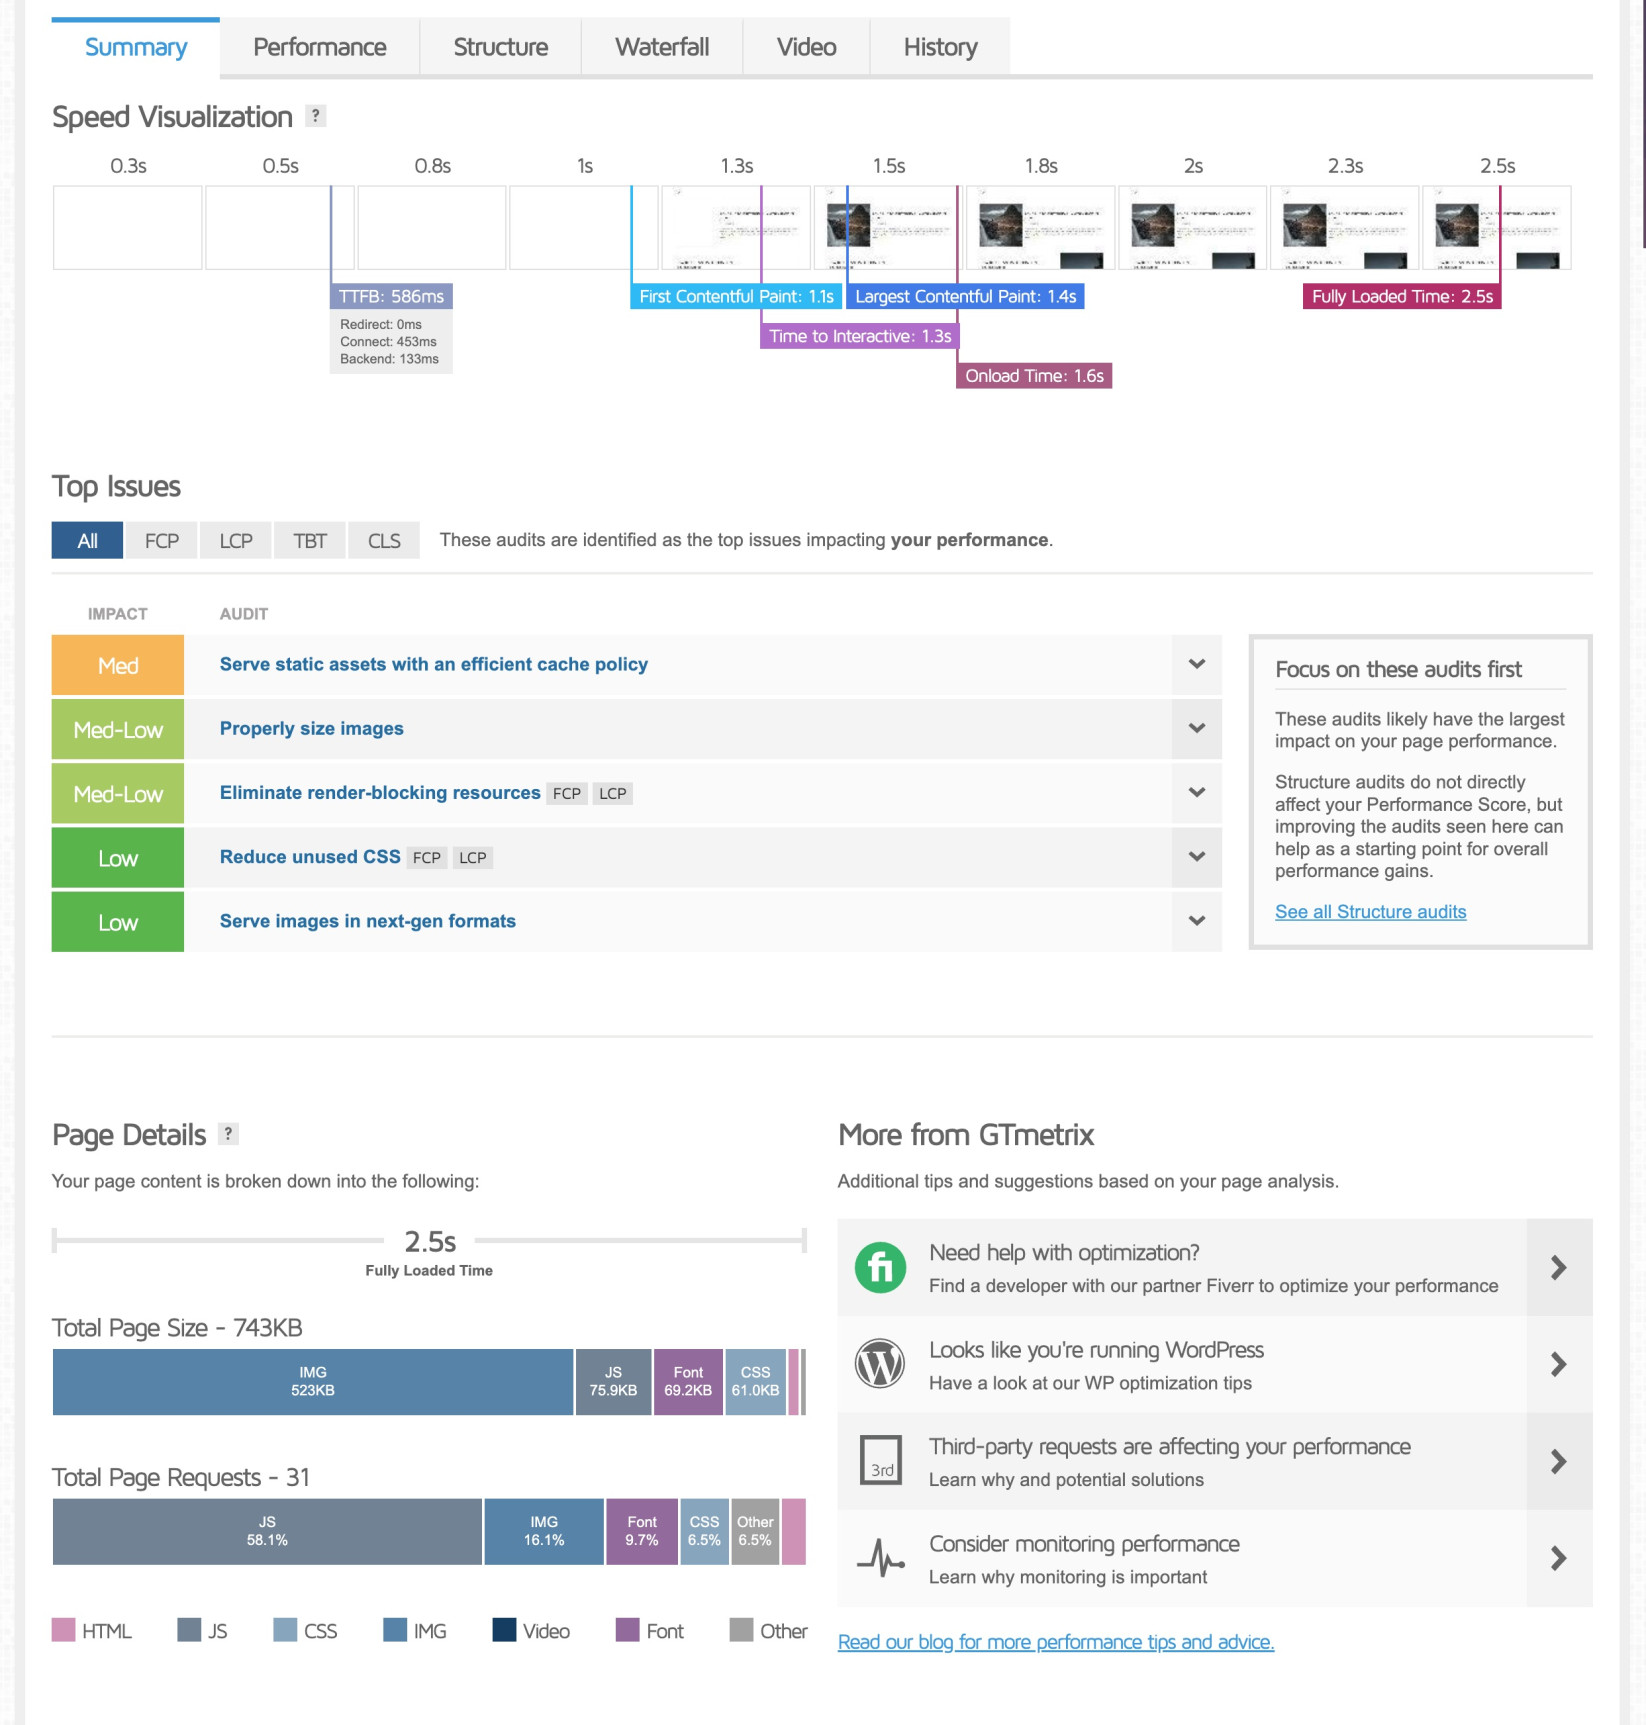
Task: Open the Waterfall tab
Action: pos(662,47)
